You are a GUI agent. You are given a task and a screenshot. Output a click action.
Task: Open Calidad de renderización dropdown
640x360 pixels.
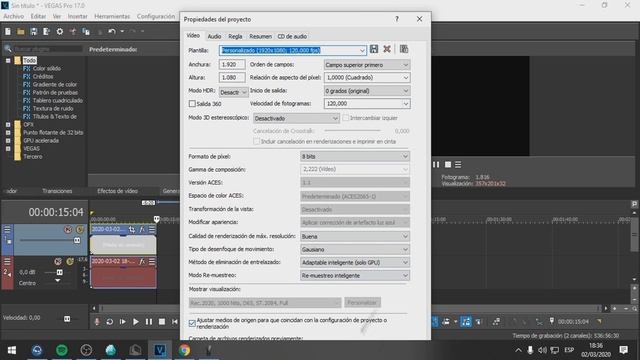(355, 236)
